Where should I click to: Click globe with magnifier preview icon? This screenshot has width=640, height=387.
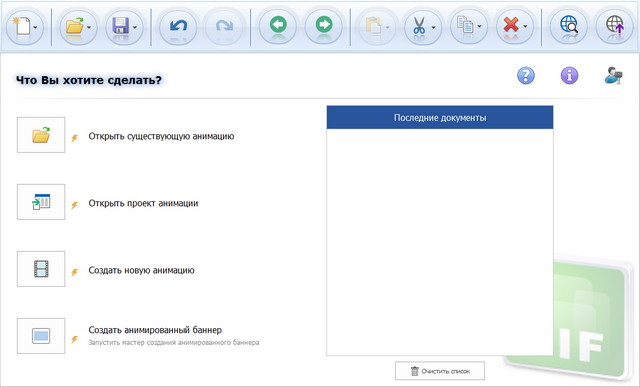pos(569,25)
